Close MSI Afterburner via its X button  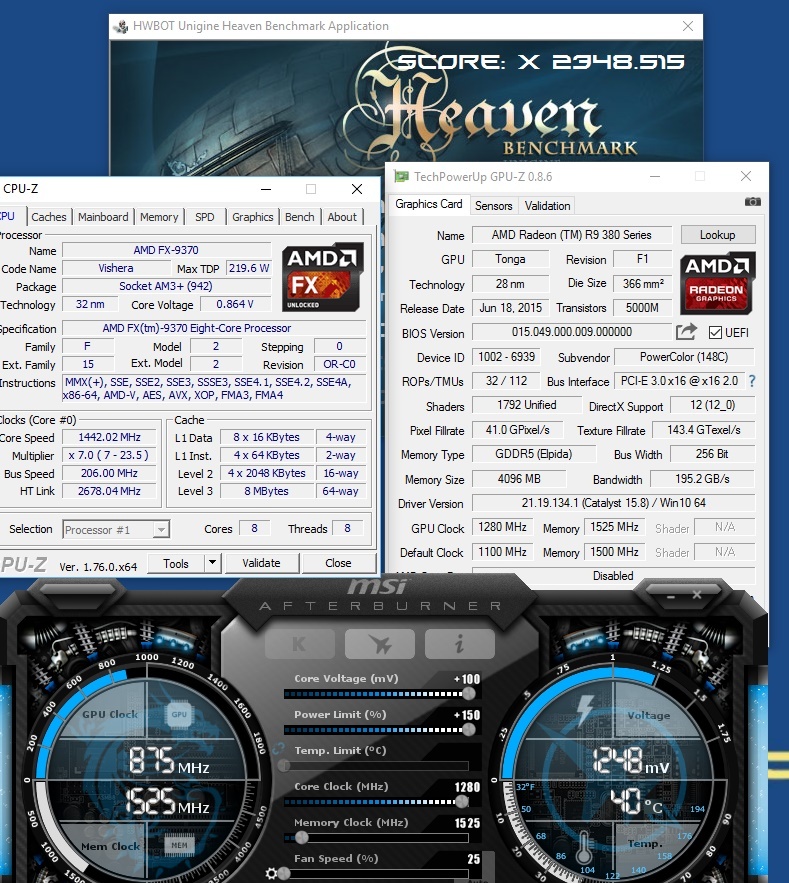point(697,595)
